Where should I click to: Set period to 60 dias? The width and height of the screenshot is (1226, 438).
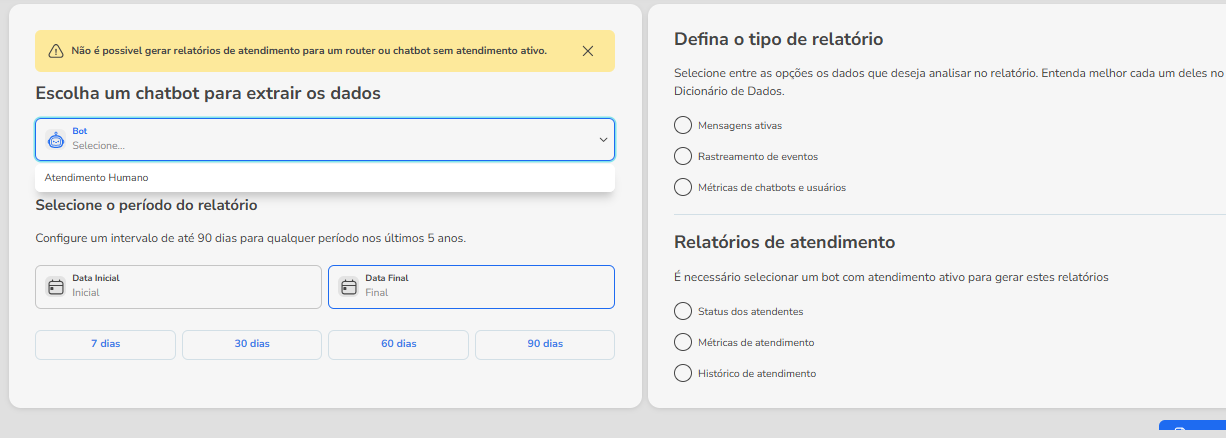[x=398, y=344]
